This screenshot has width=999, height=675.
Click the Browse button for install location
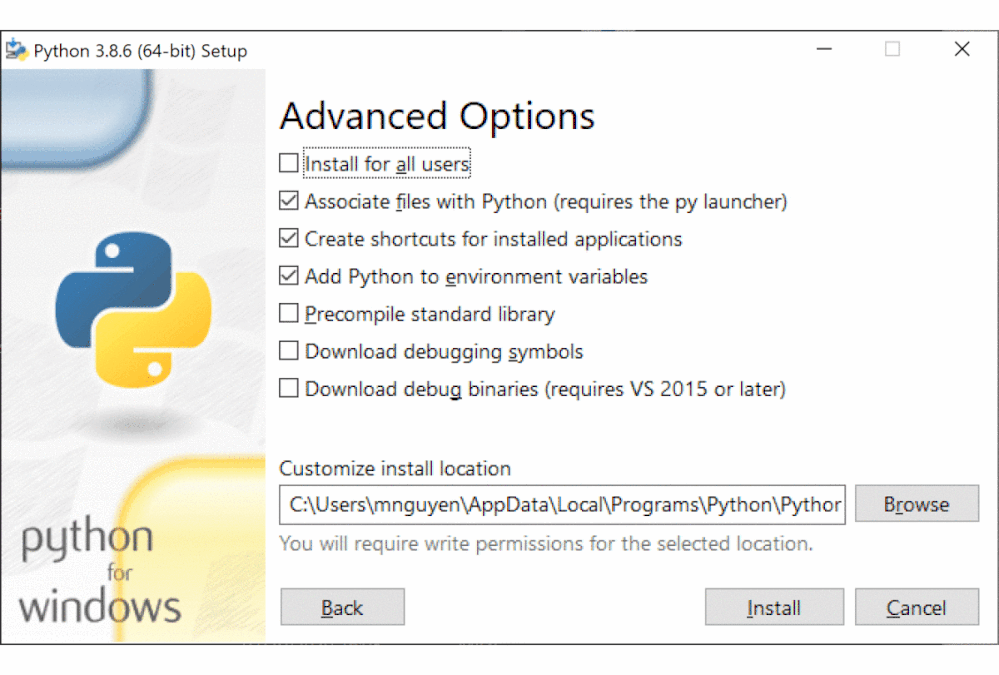[916, 505]
